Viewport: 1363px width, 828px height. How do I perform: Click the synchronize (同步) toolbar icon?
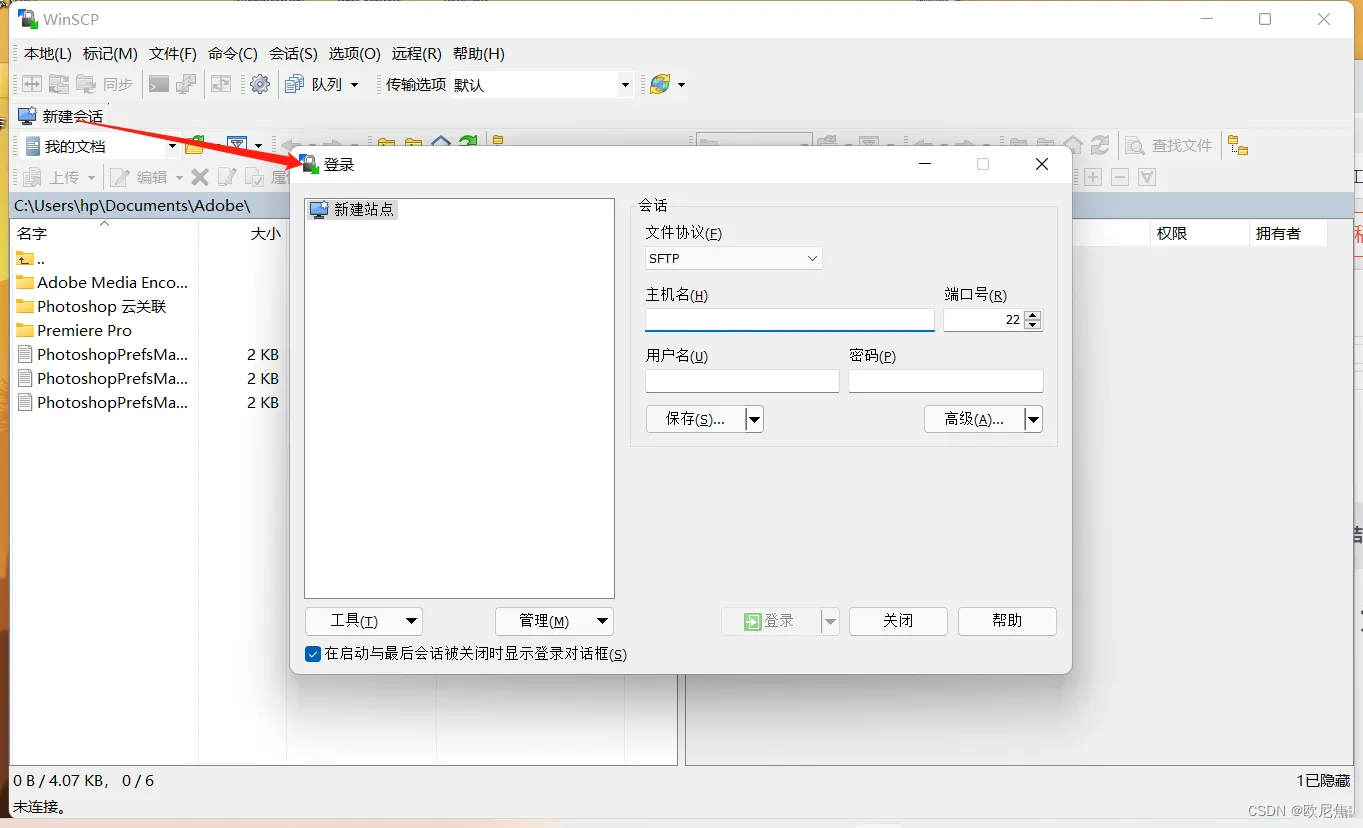click(113, 84)
